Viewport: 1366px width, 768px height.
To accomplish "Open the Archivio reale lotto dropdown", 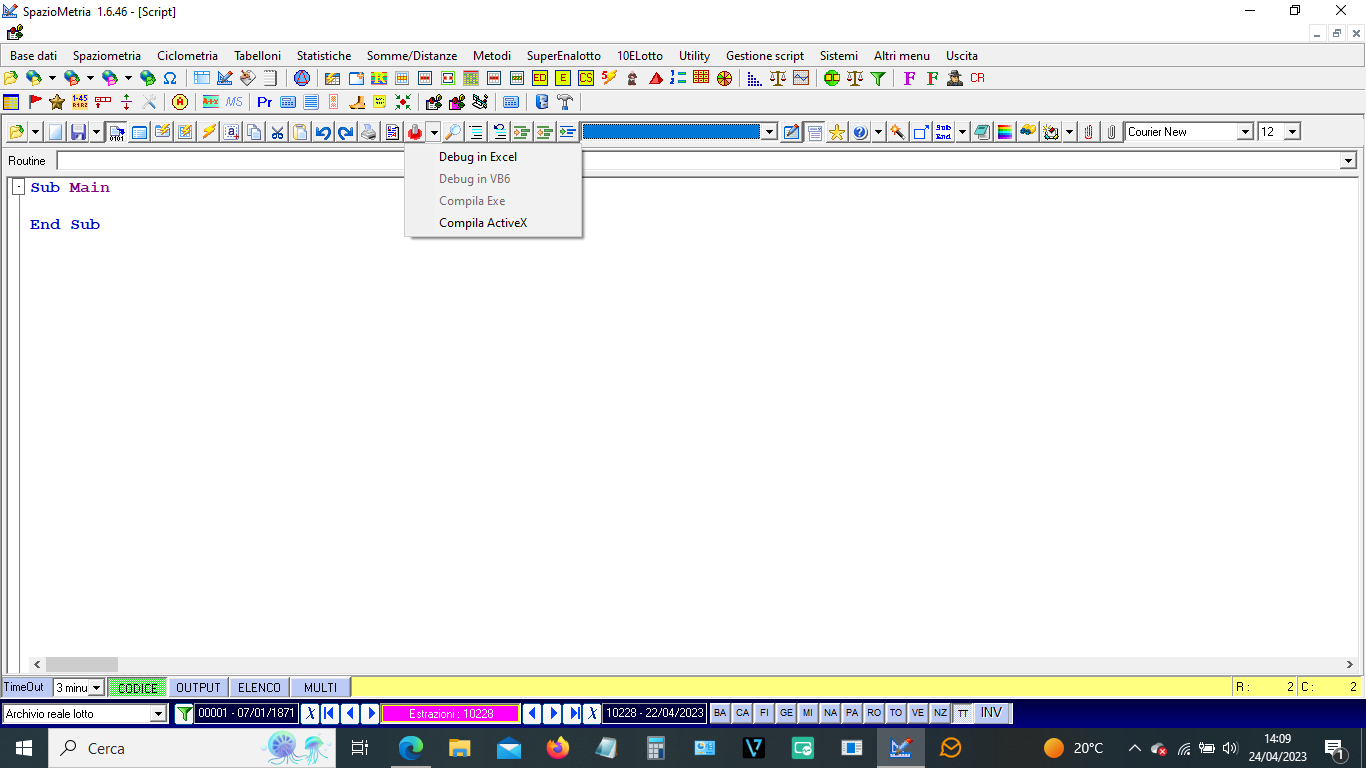I will click(x=158, y=714).
